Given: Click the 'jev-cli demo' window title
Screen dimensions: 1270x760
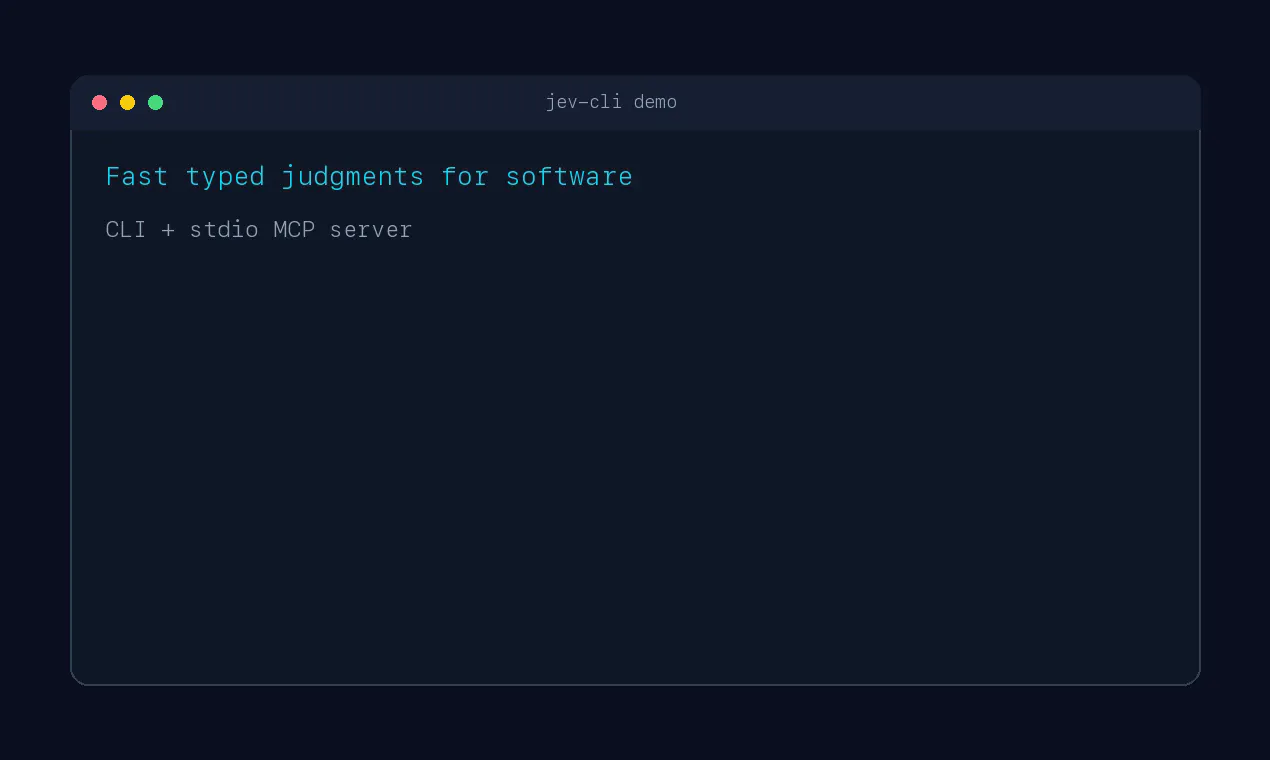Looking at the screenshot, I should [611, 102].
